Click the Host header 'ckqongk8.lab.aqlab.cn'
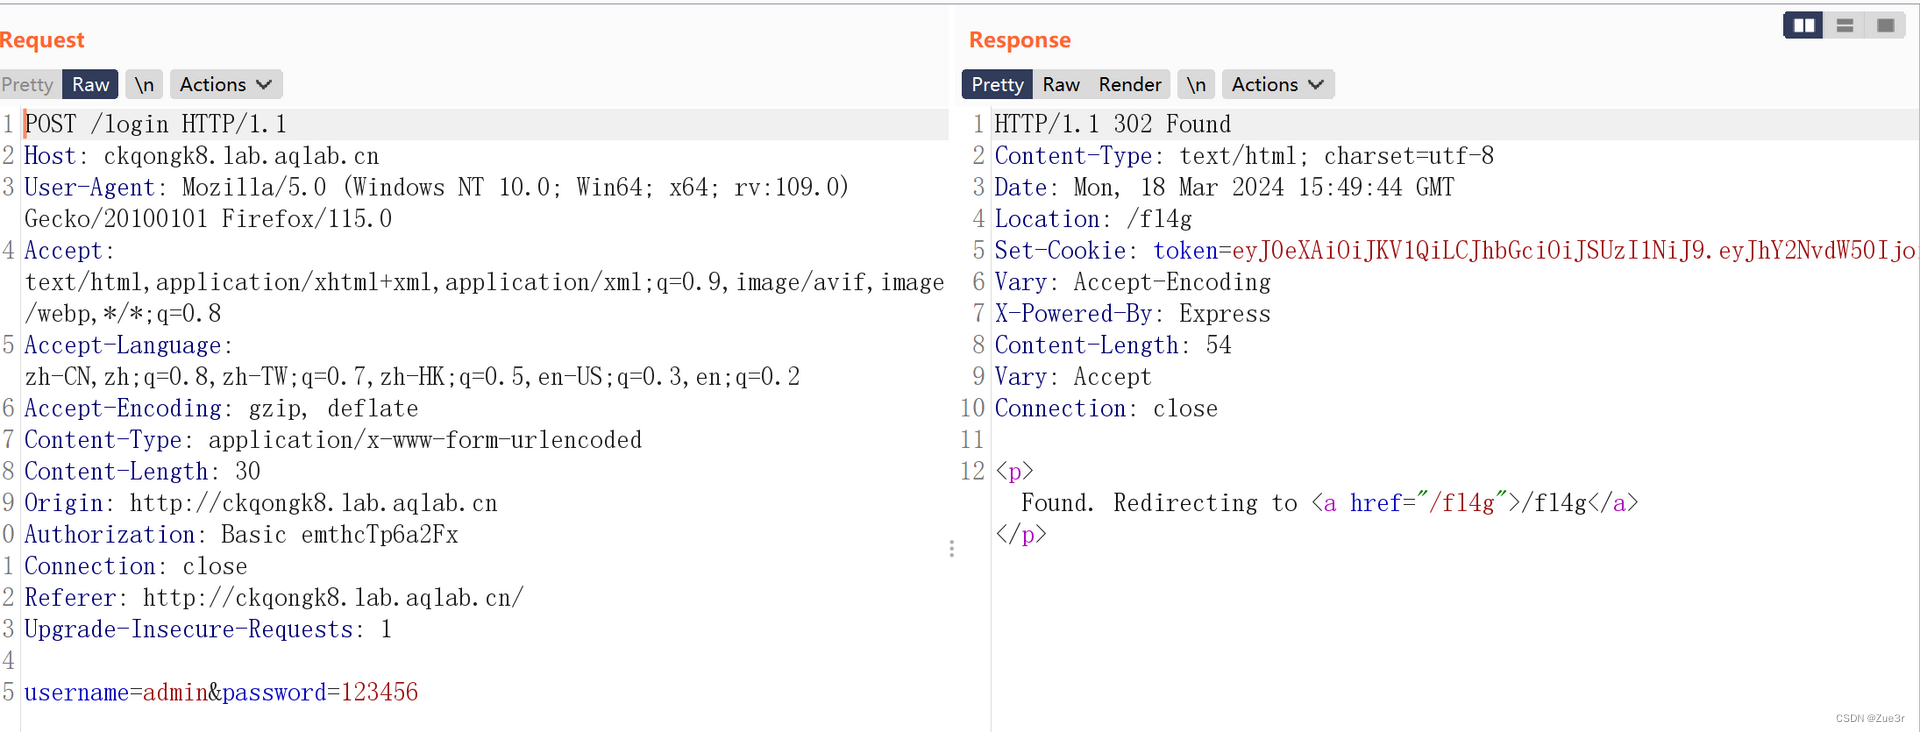Viewport: 1920px width, 732px height. pyautogui.click(x=241, y=156)
